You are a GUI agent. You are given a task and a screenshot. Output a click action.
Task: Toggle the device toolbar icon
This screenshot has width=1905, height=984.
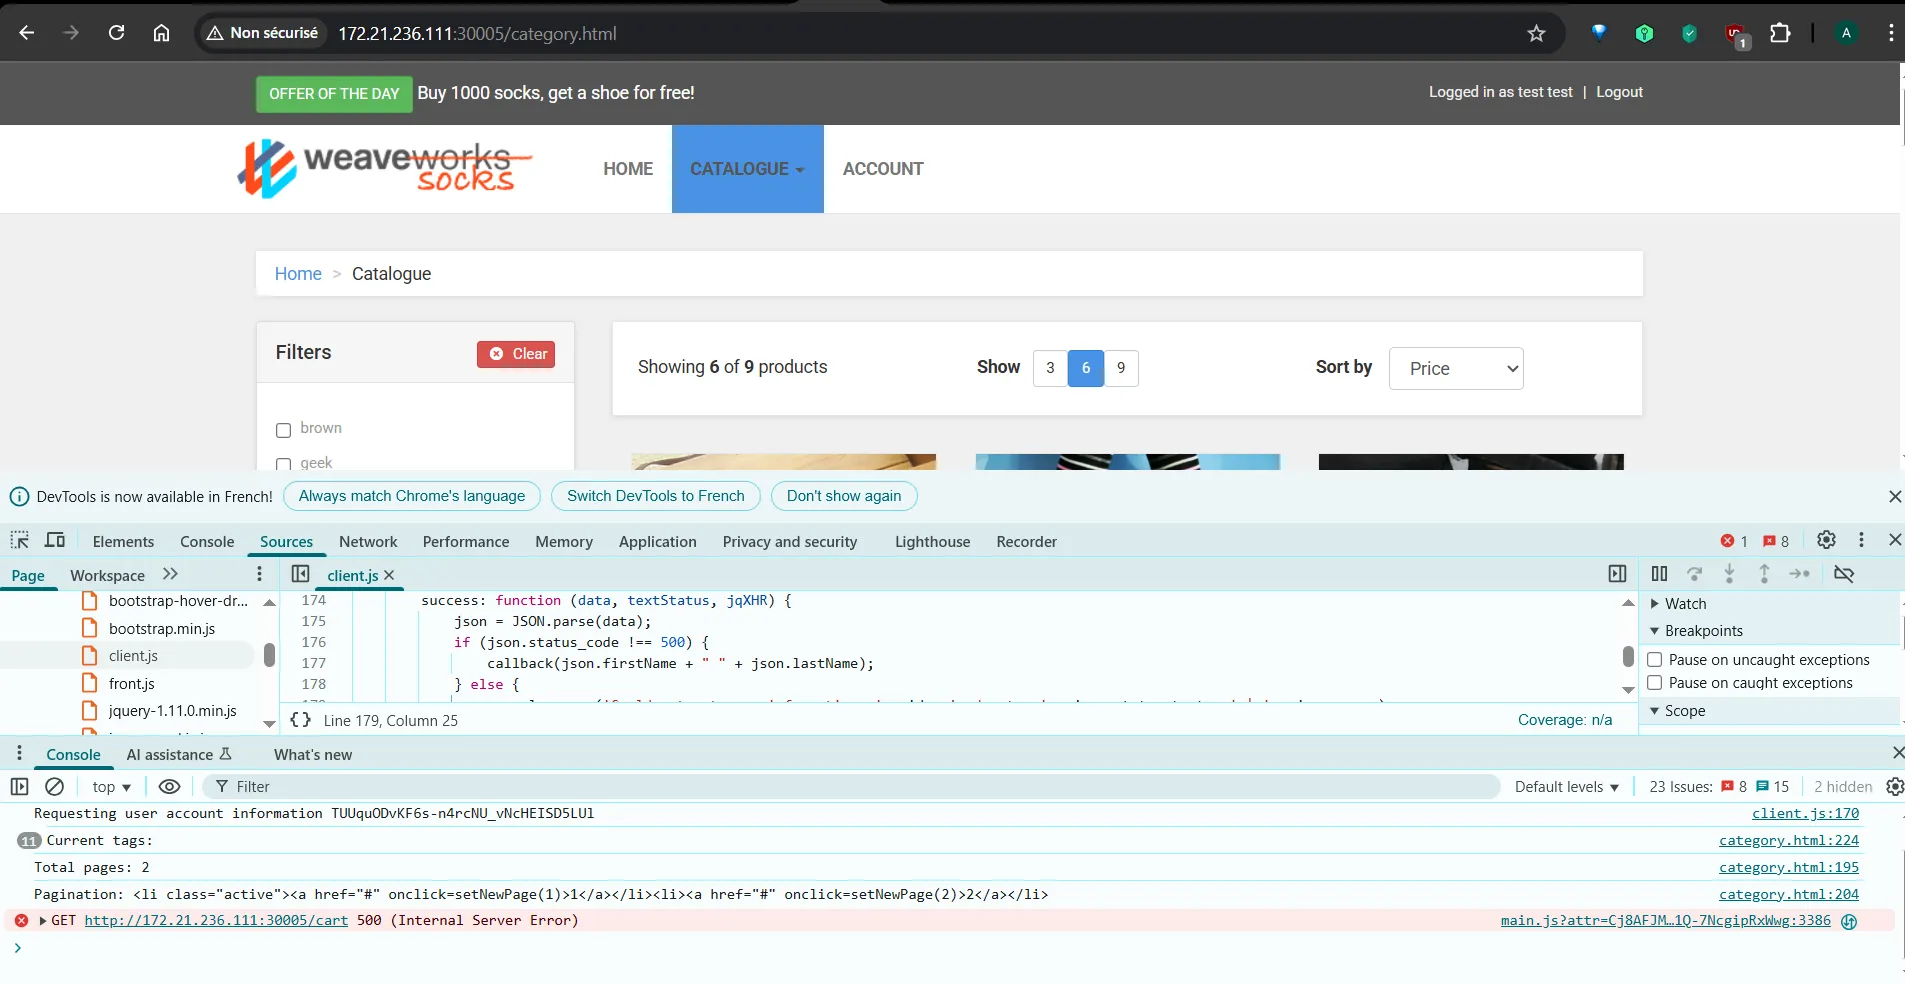pyautogui.click(x=55, y=540)
